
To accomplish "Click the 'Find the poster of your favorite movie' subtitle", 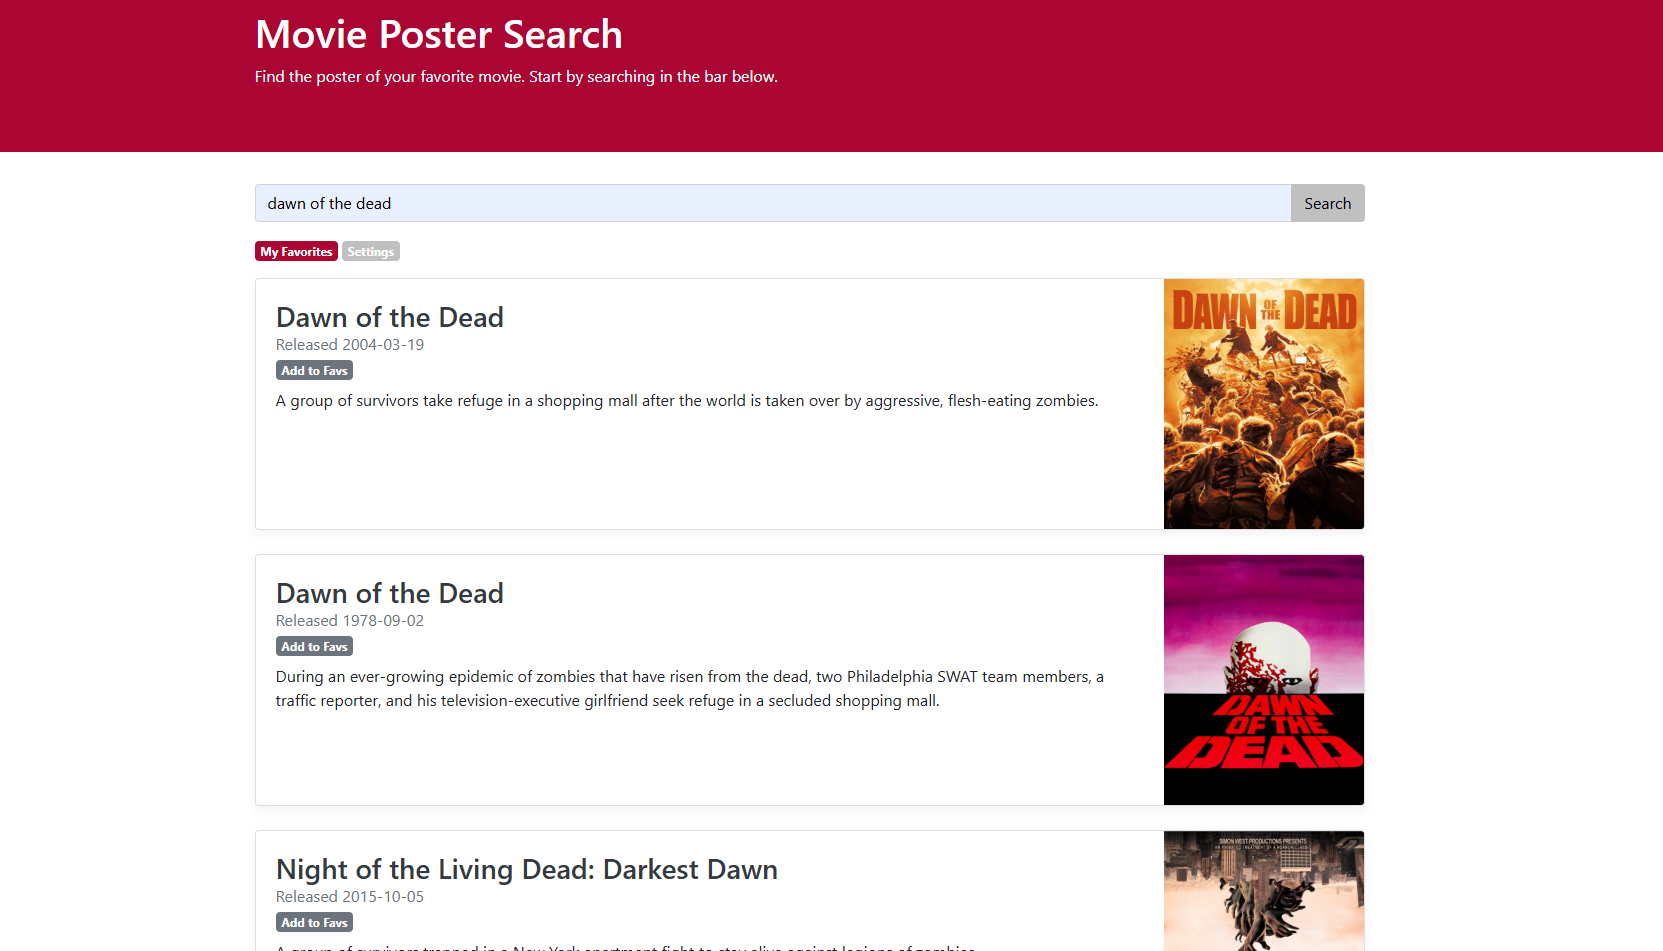I will [516, 76].
